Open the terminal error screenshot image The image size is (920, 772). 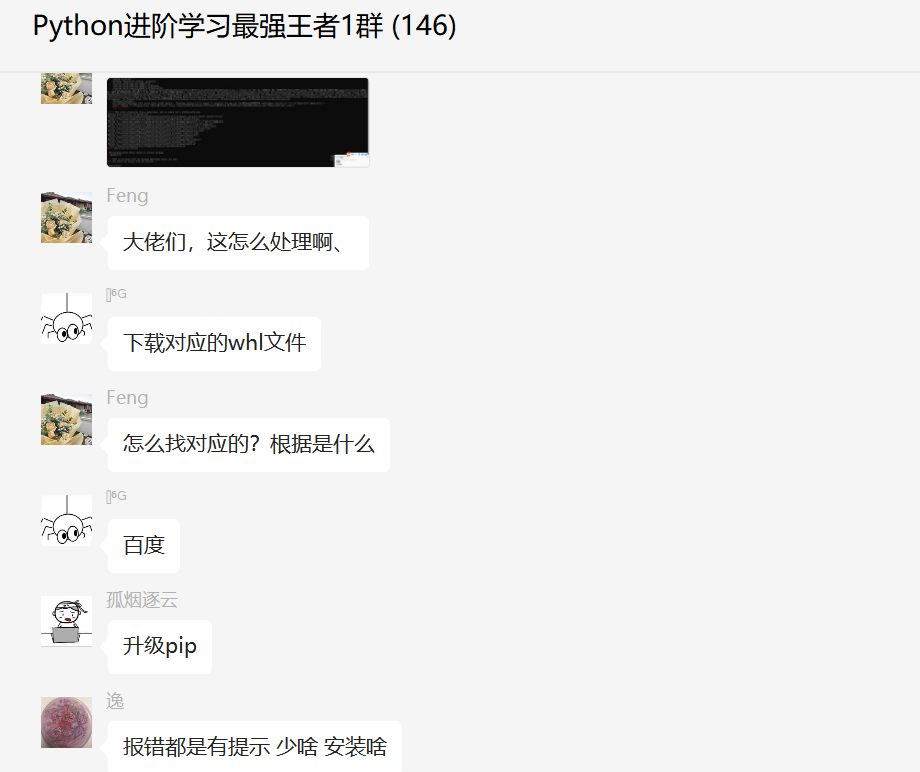point(238,122)
